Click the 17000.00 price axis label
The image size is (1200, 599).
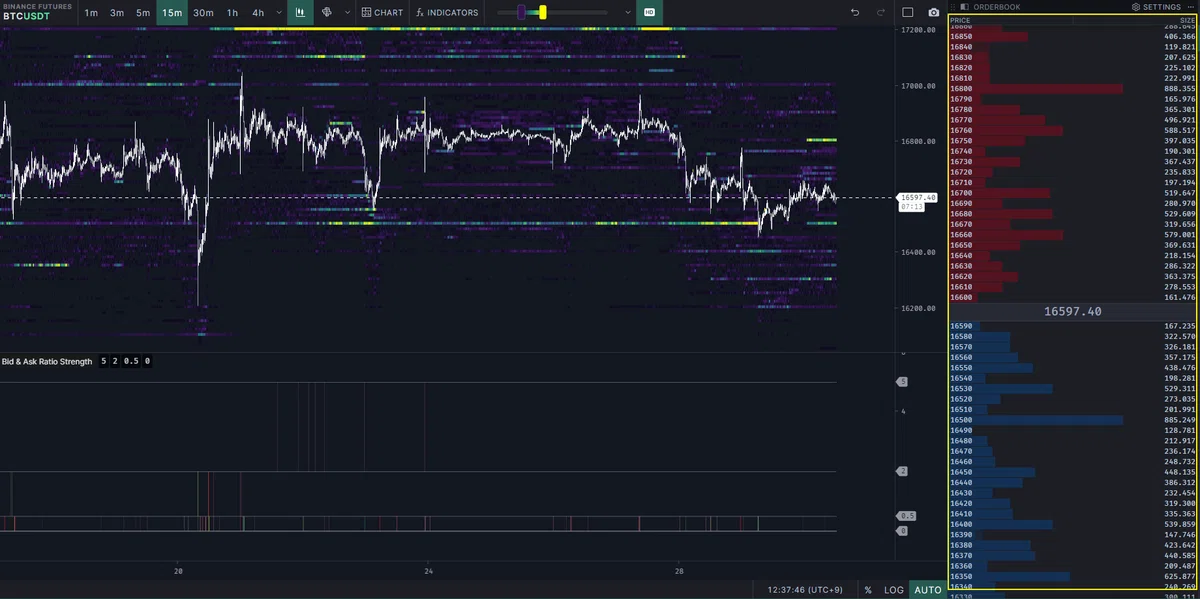[x=918, y=87]
